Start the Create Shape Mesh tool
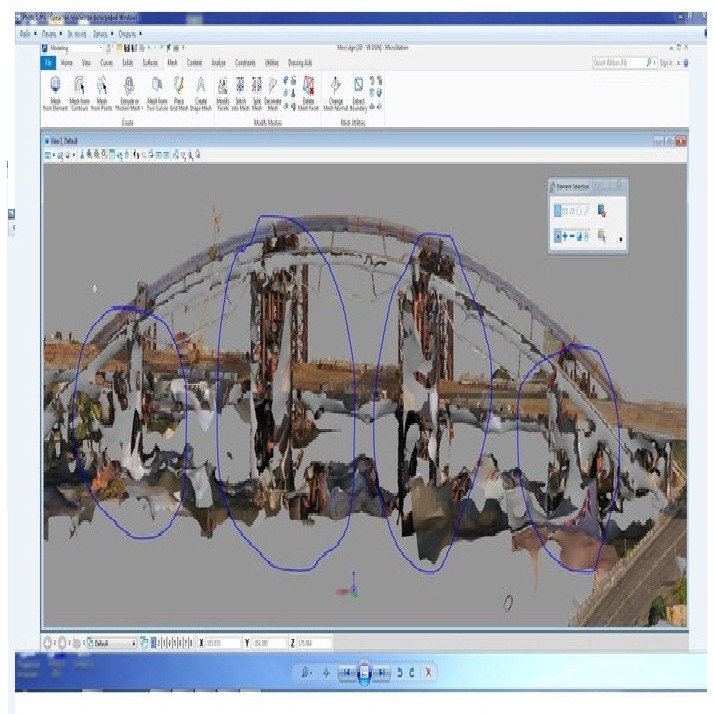This screenshot has height=714, width=714. [x=201, y=93]
